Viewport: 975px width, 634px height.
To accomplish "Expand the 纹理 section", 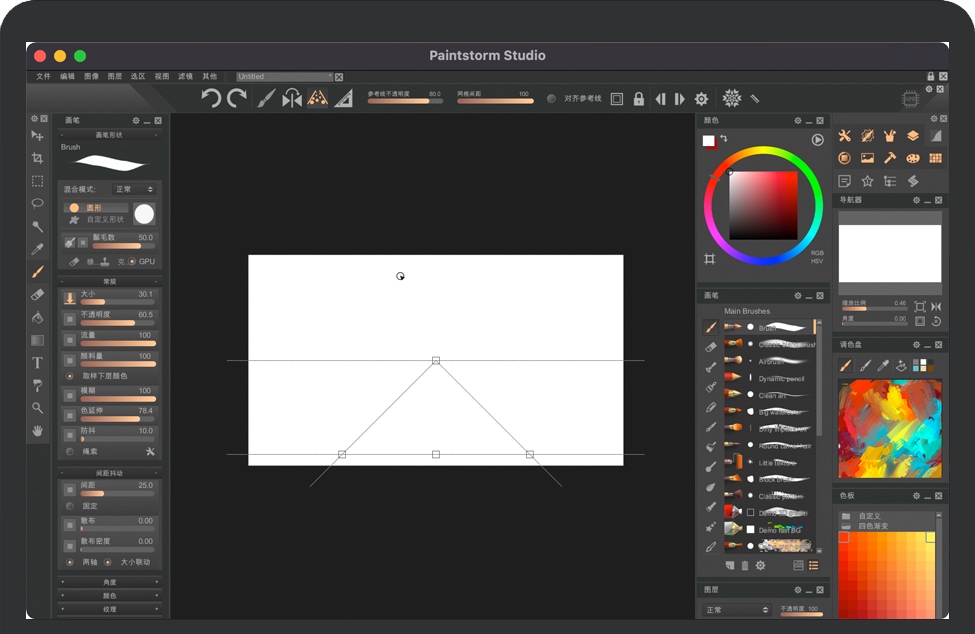I will tap(109, 609).
